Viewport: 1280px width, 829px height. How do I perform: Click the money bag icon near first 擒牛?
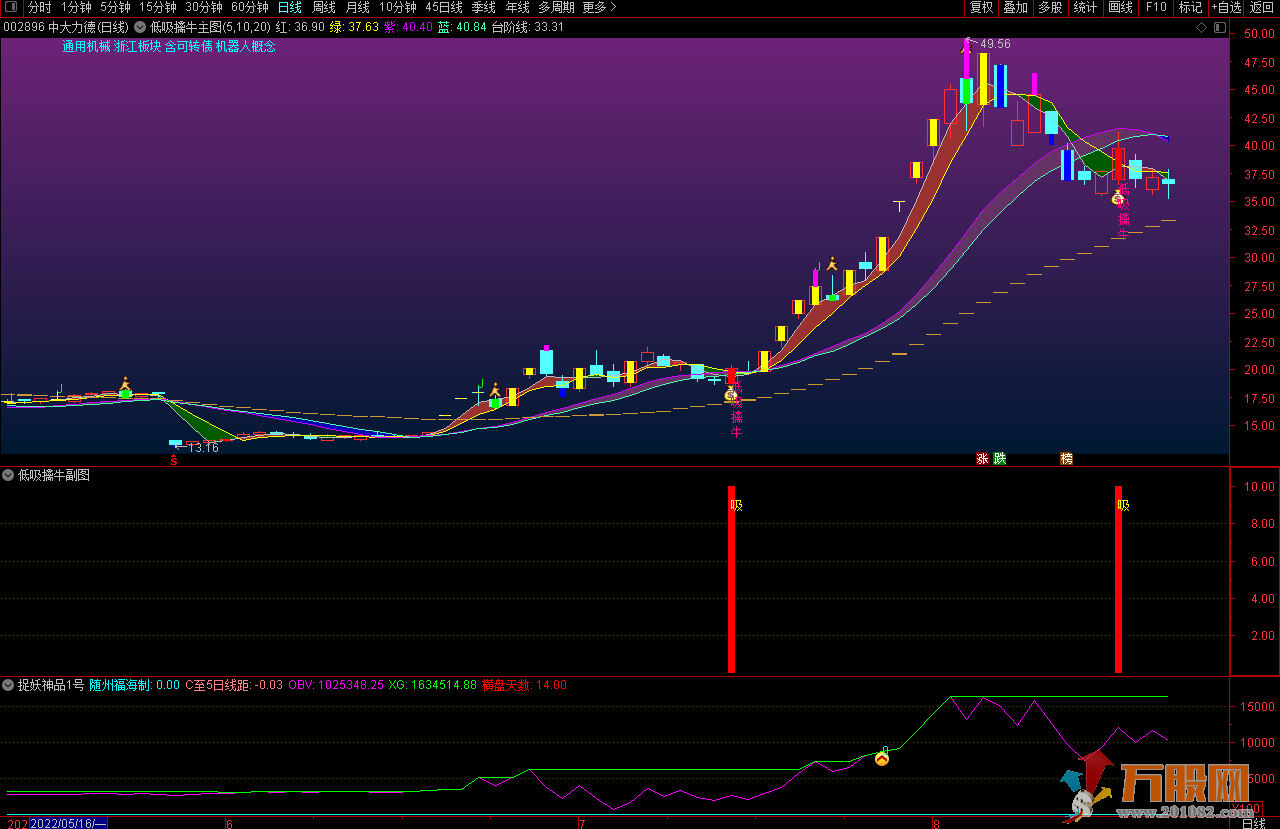pos(731,394)
